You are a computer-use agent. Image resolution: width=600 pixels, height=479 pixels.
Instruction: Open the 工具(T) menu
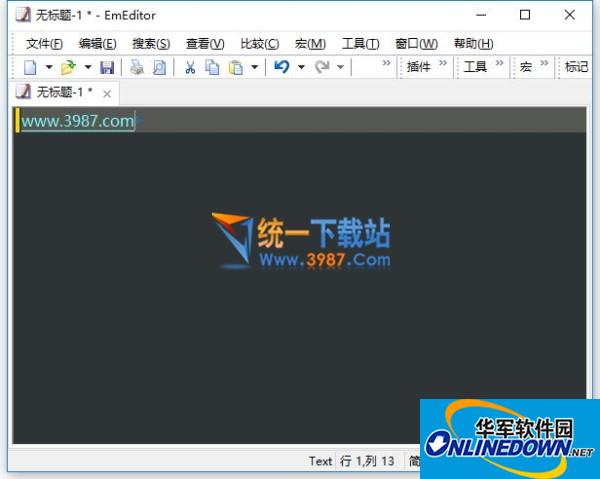click(x=360, y=44)
